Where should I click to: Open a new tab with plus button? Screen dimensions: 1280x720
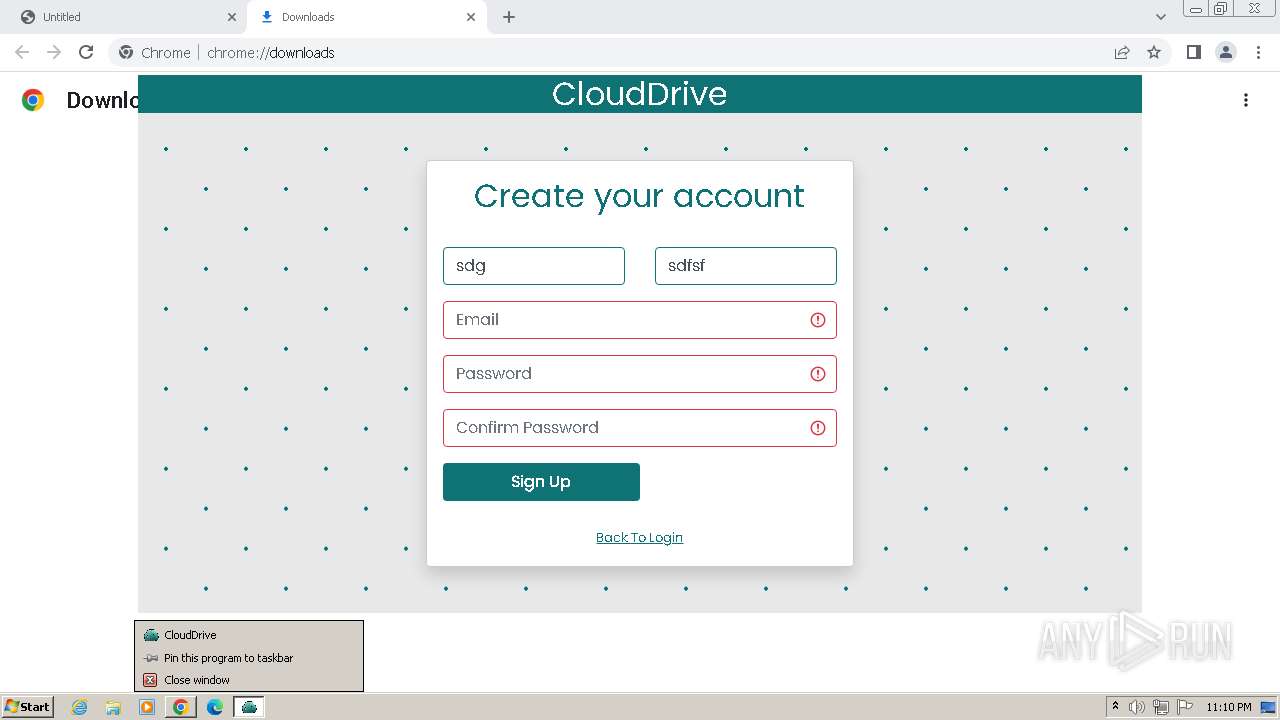(509, 17)
